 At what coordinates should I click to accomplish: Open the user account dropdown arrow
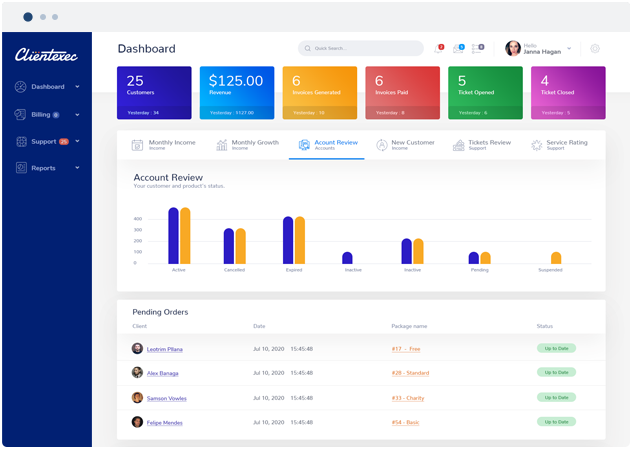[569, 48]
